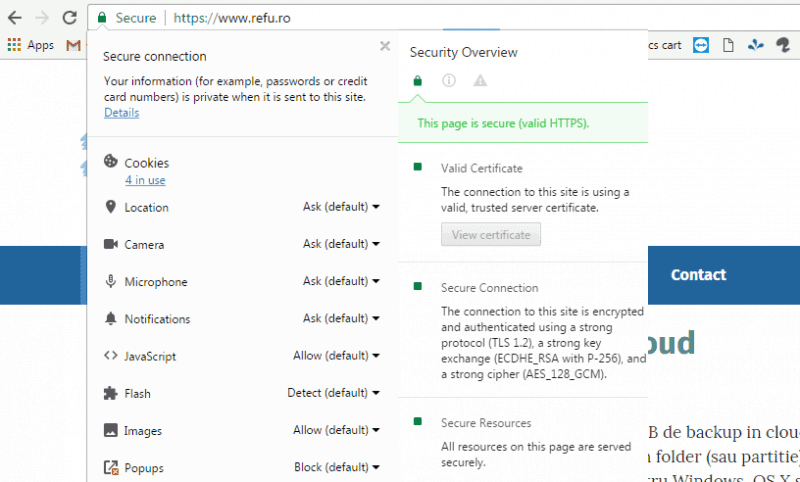Click the Notifications bell icon
Screen dimensions: 800x482
click(x=110, y=318)
